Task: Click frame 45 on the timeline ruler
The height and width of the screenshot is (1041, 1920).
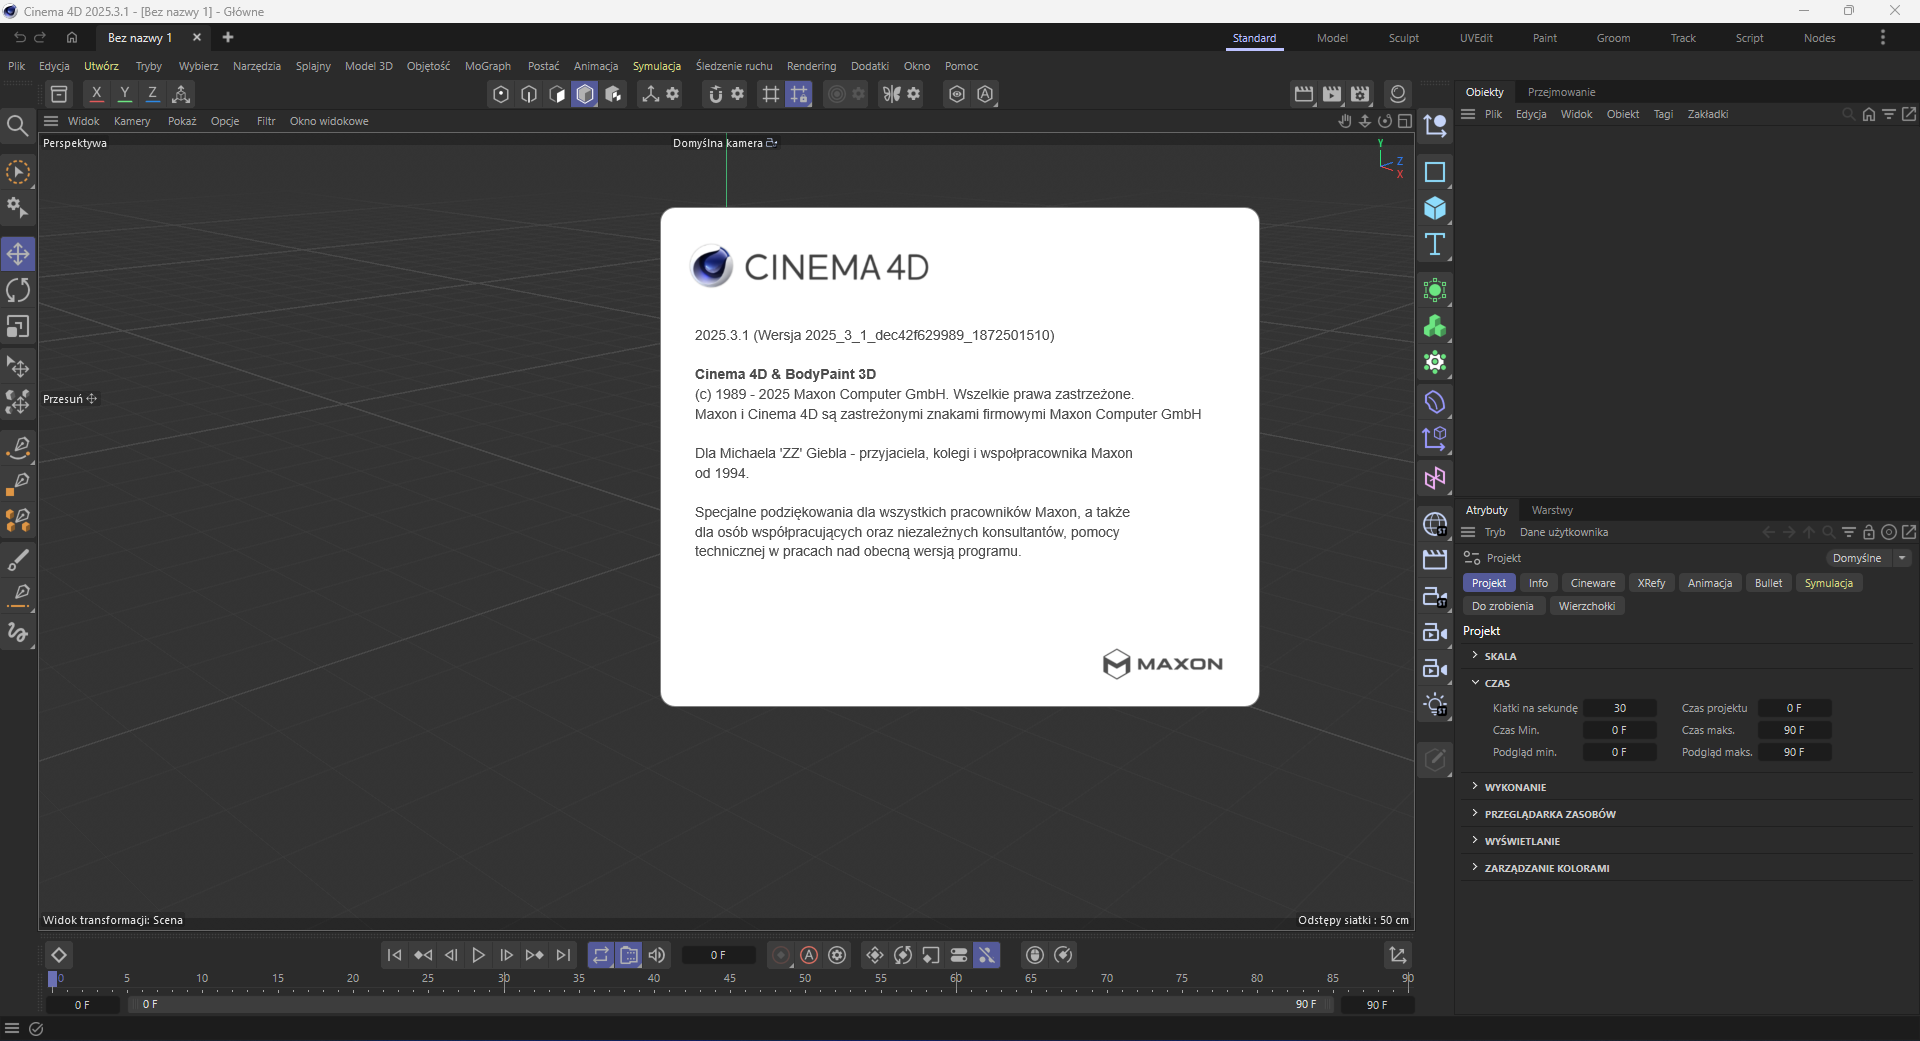Action: pyautogui.click(x=730, y=978)
